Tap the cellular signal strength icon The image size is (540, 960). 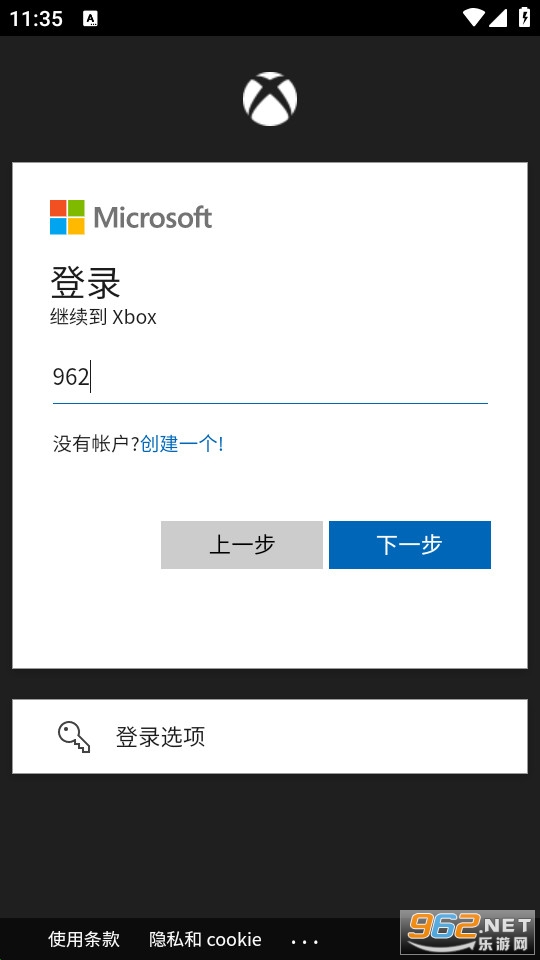(498, 18)
